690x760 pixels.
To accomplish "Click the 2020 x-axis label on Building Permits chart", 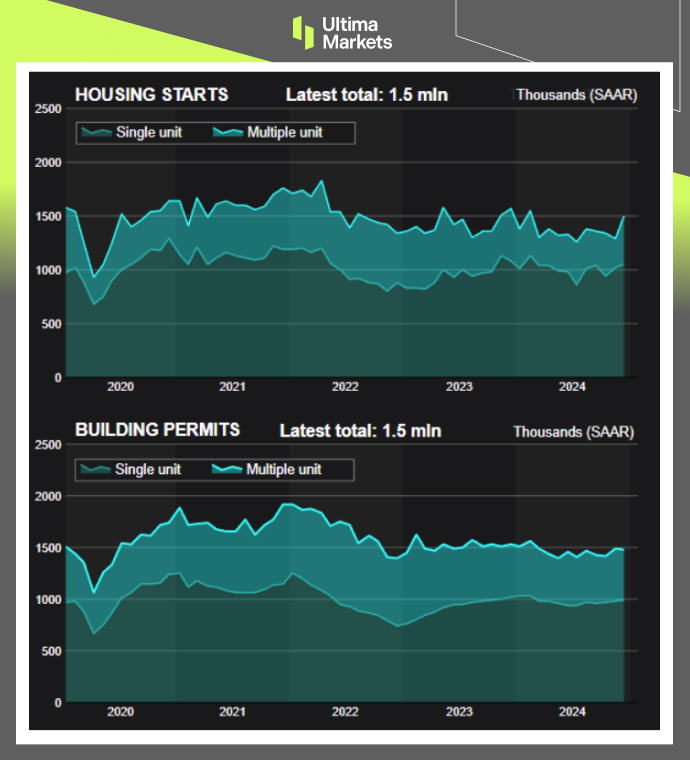I will point(119,712).
